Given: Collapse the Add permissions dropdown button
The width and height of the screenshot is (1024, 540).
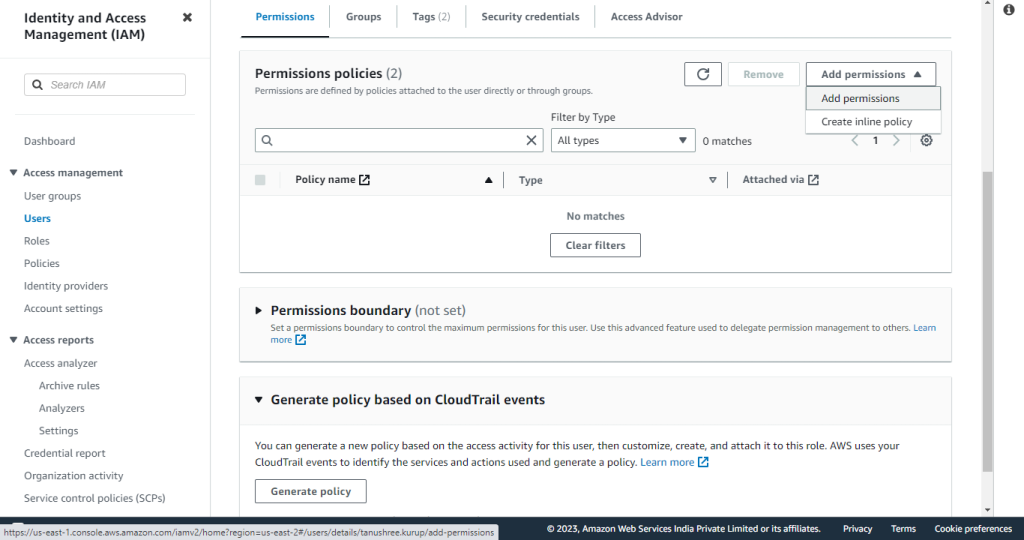Looking at the screenshot, I should coord(871,74).
